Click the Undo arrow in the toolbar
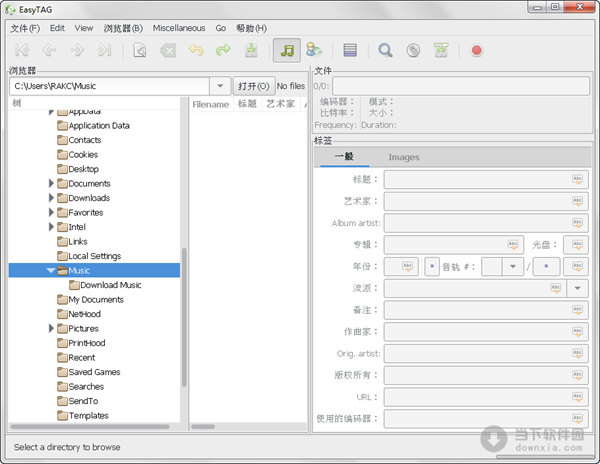600x464 pixels. (x=196, y=50)
